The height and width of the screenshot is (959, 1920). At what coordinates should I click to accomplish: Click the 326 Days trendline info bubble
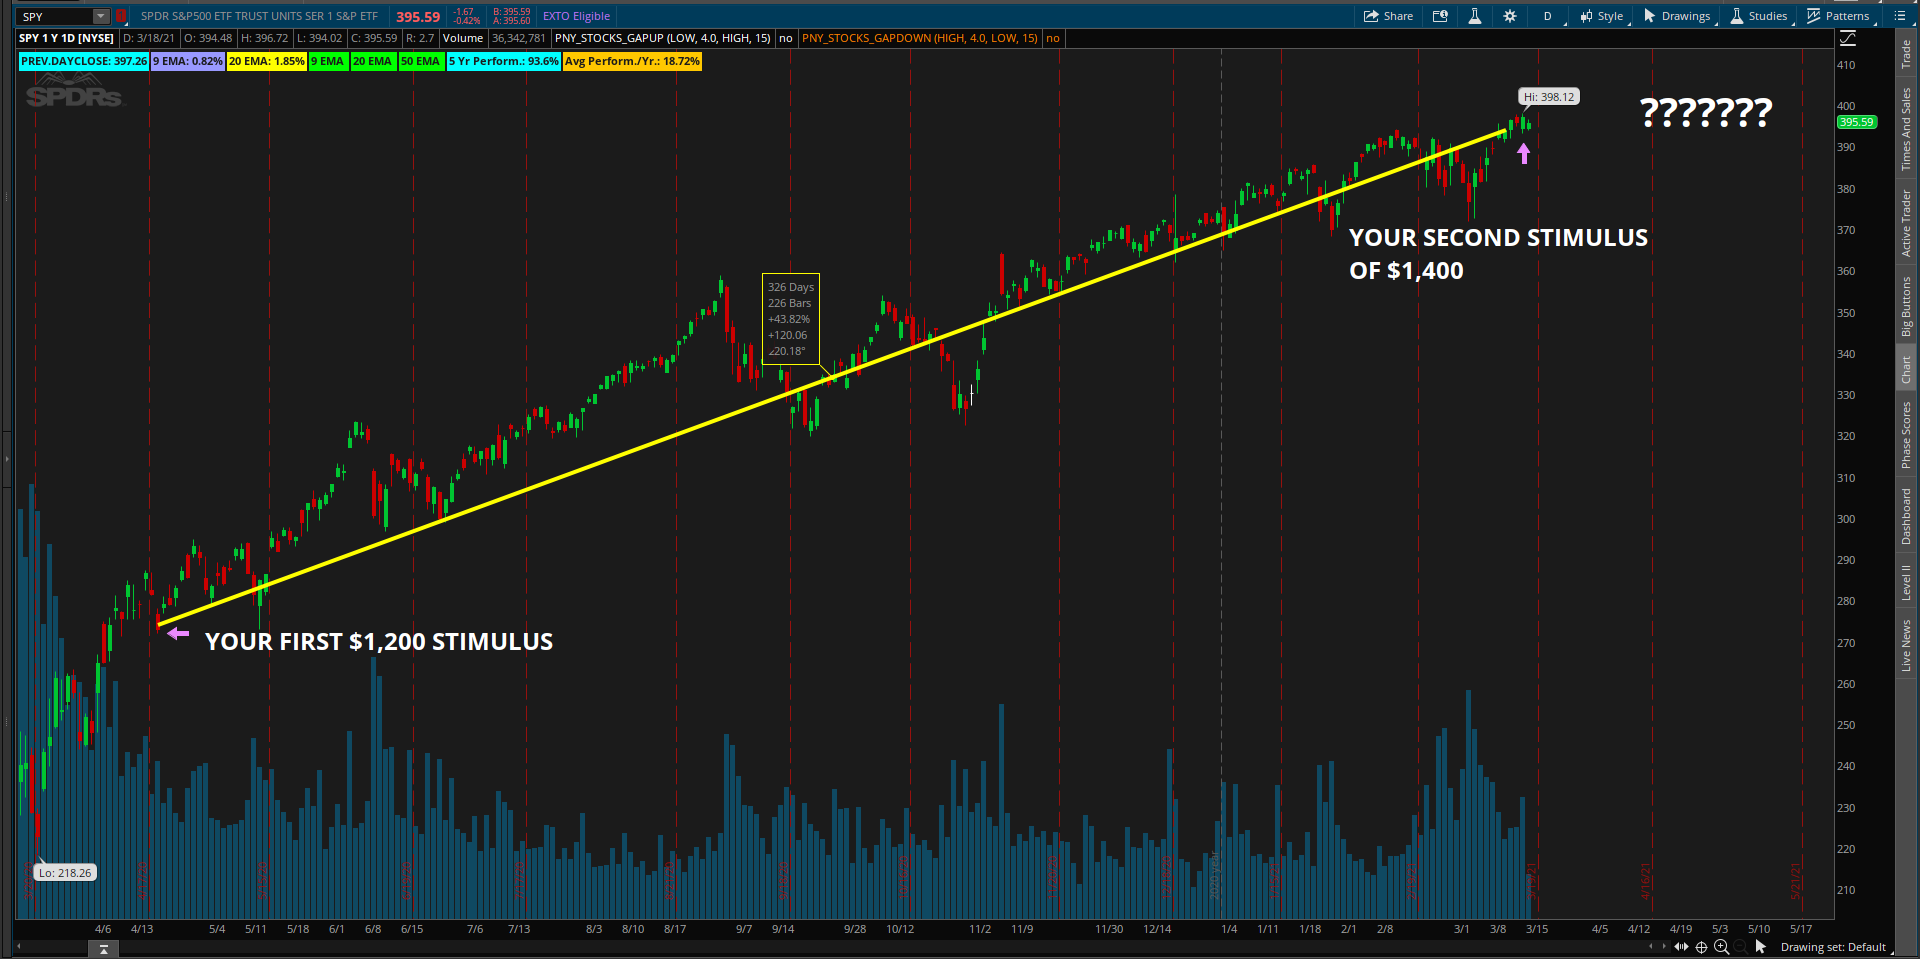(x=790, y=319)
